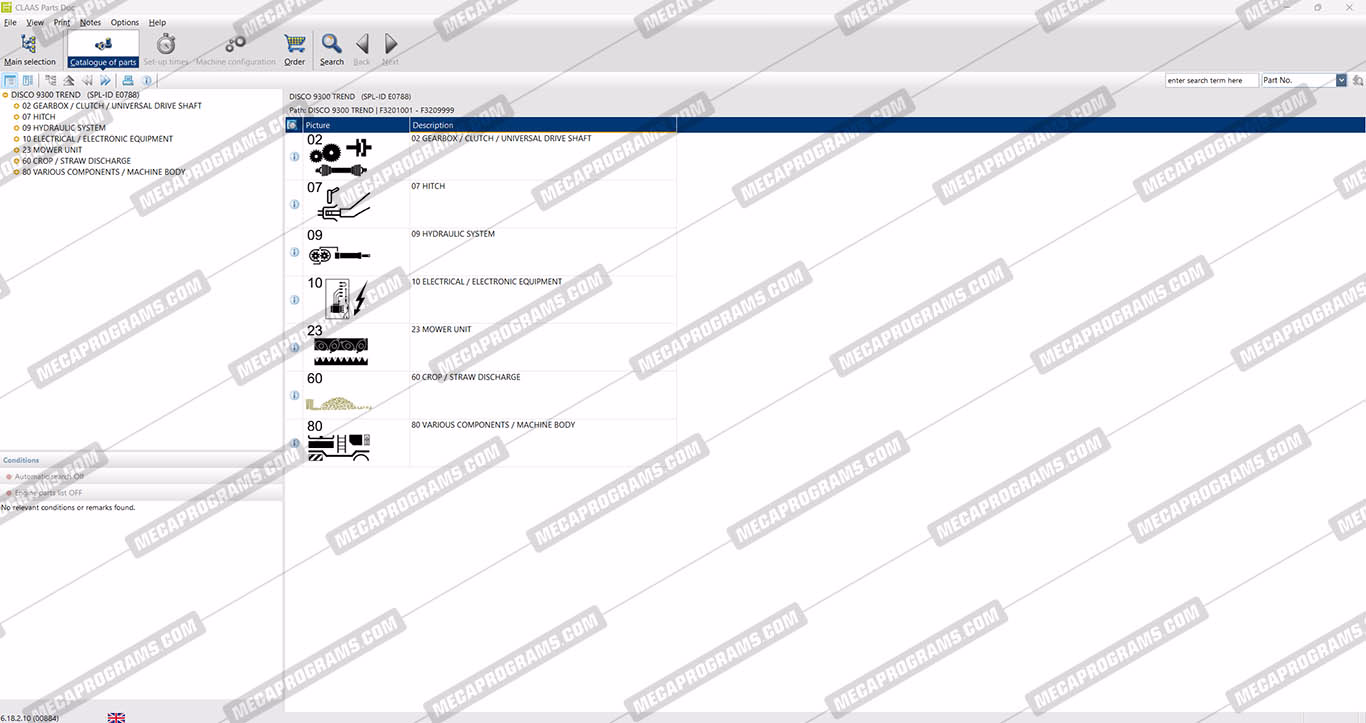
Task: Click info icon for 07 Hitch row
Action: (295, 204)
